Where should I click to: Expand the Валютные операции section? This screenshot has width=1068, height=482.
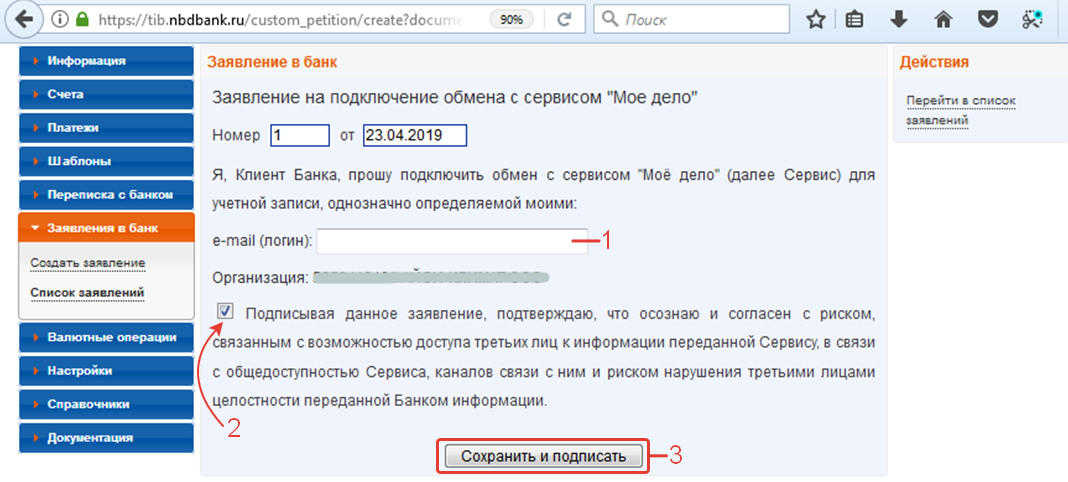coord(107,338)
